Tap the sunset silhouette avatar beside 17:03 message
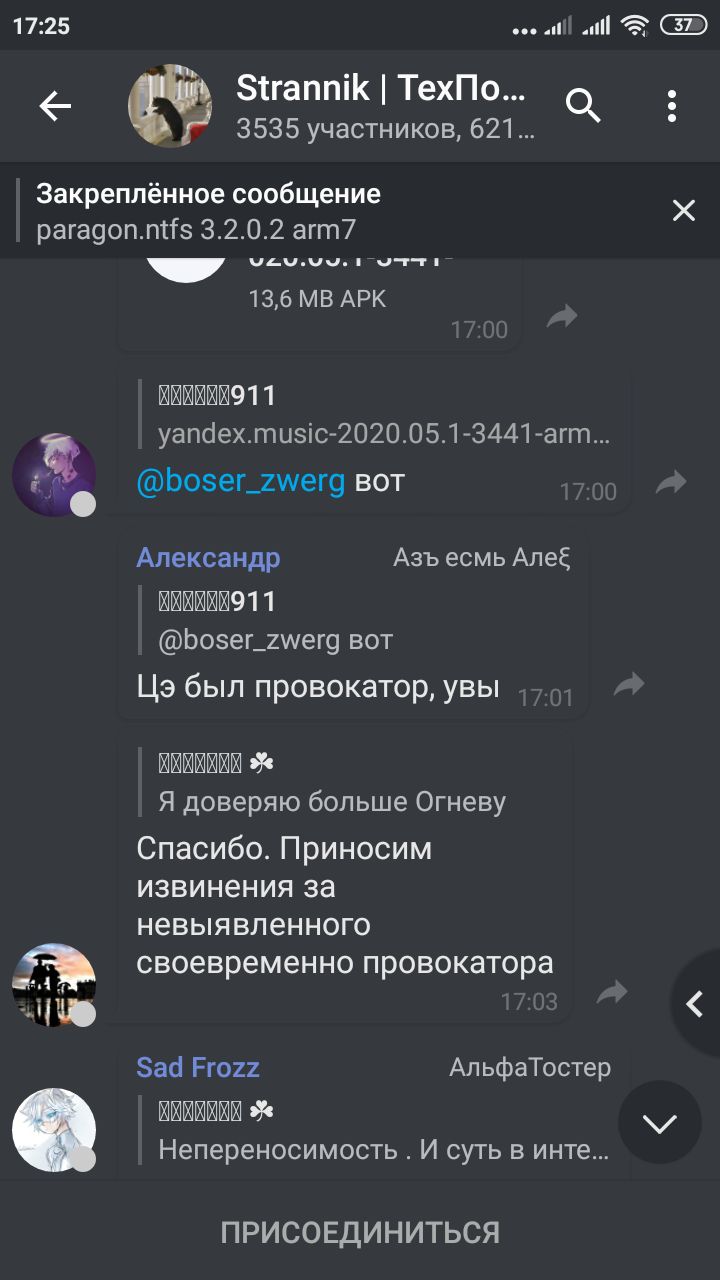The image size is (720, 1280). 54,985
